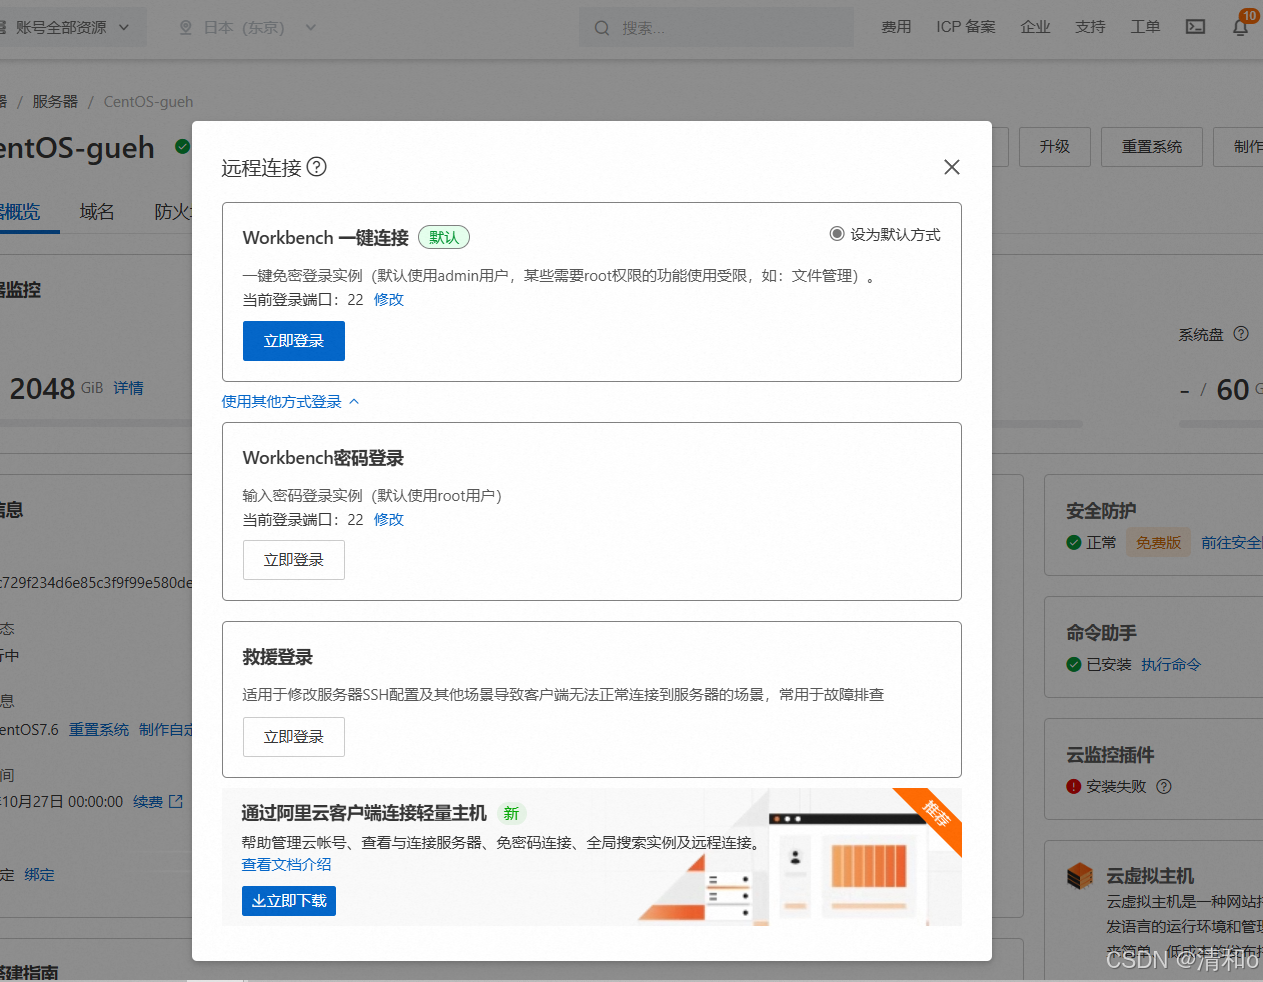Open notification bell icon
The image size is (1263, 982).
1241,27
